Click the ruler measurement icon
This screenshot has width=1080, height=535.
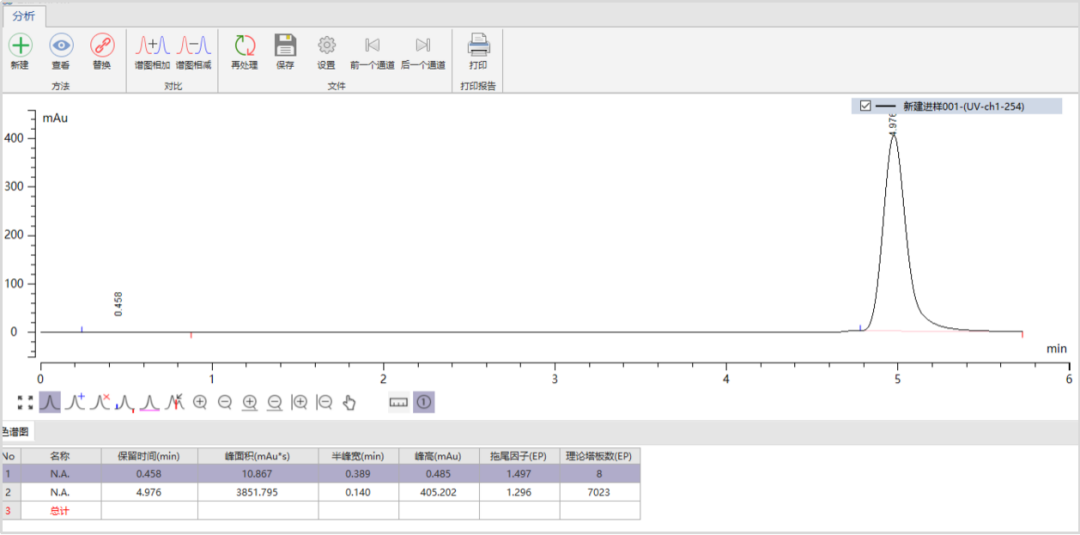[x=399, y=402]
